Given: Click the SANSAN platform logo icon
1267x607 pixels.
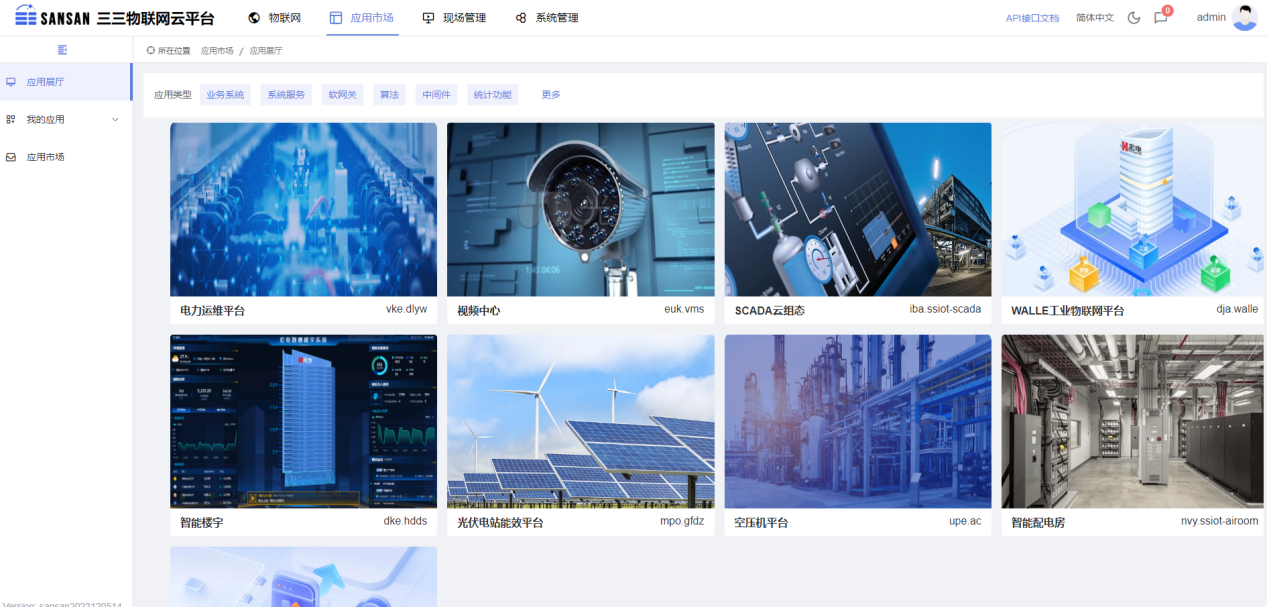Looking at the screenshot, I should pyautogui.click(x=26, y=17).
